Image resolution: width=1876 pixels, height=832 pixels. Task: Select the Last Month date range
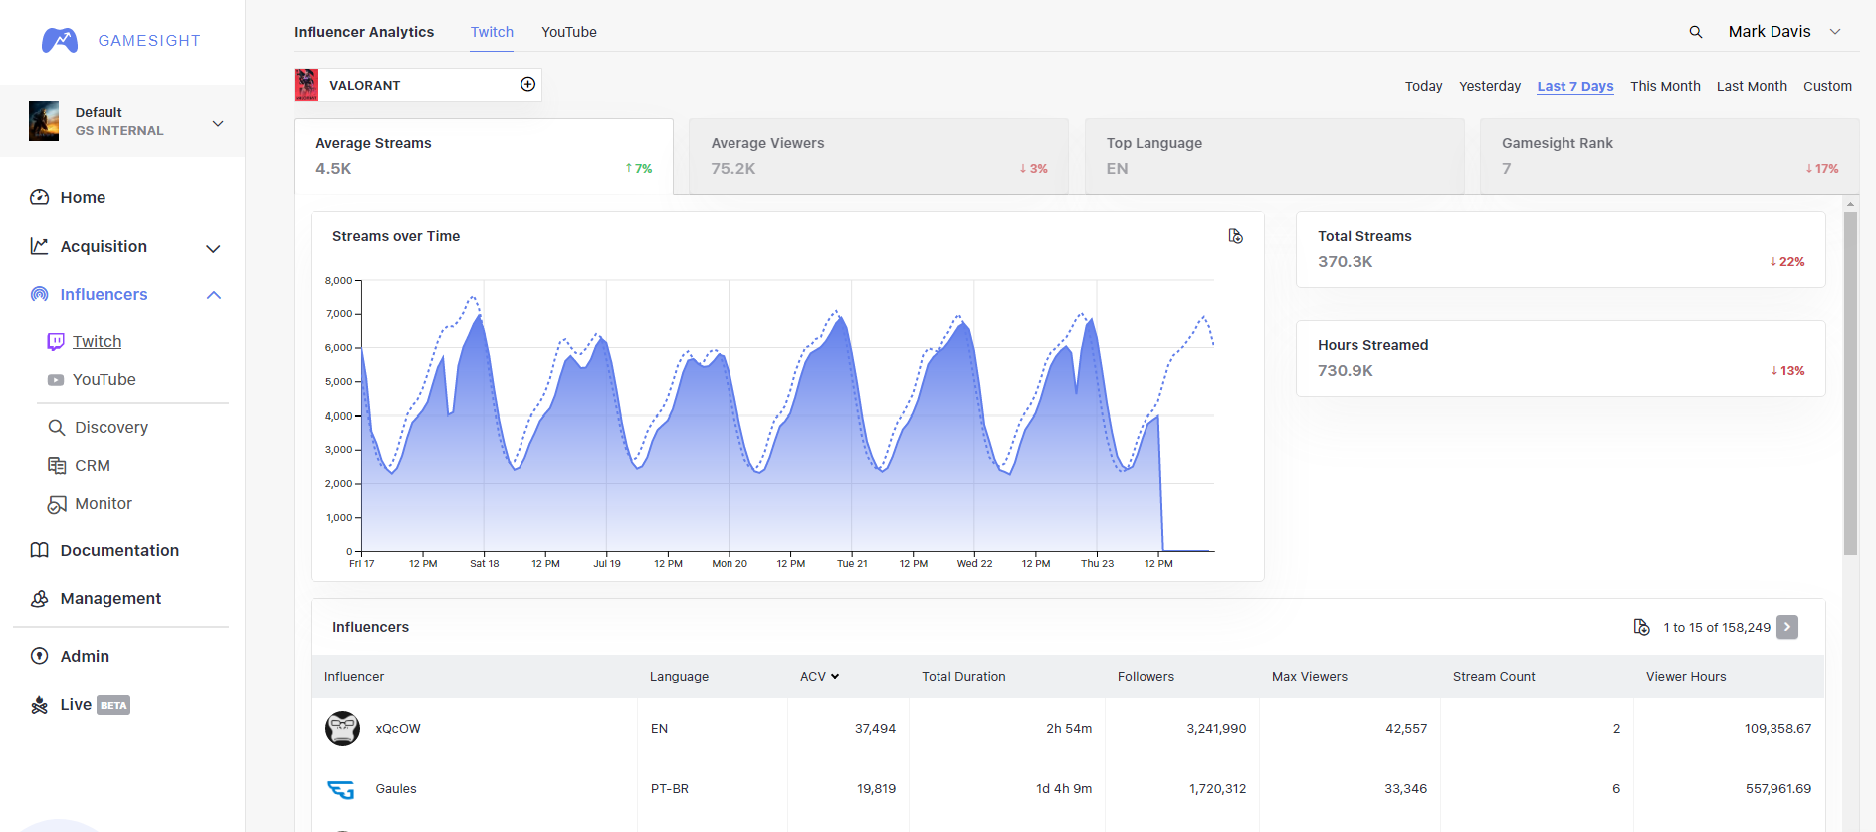tap(1751, 86)
